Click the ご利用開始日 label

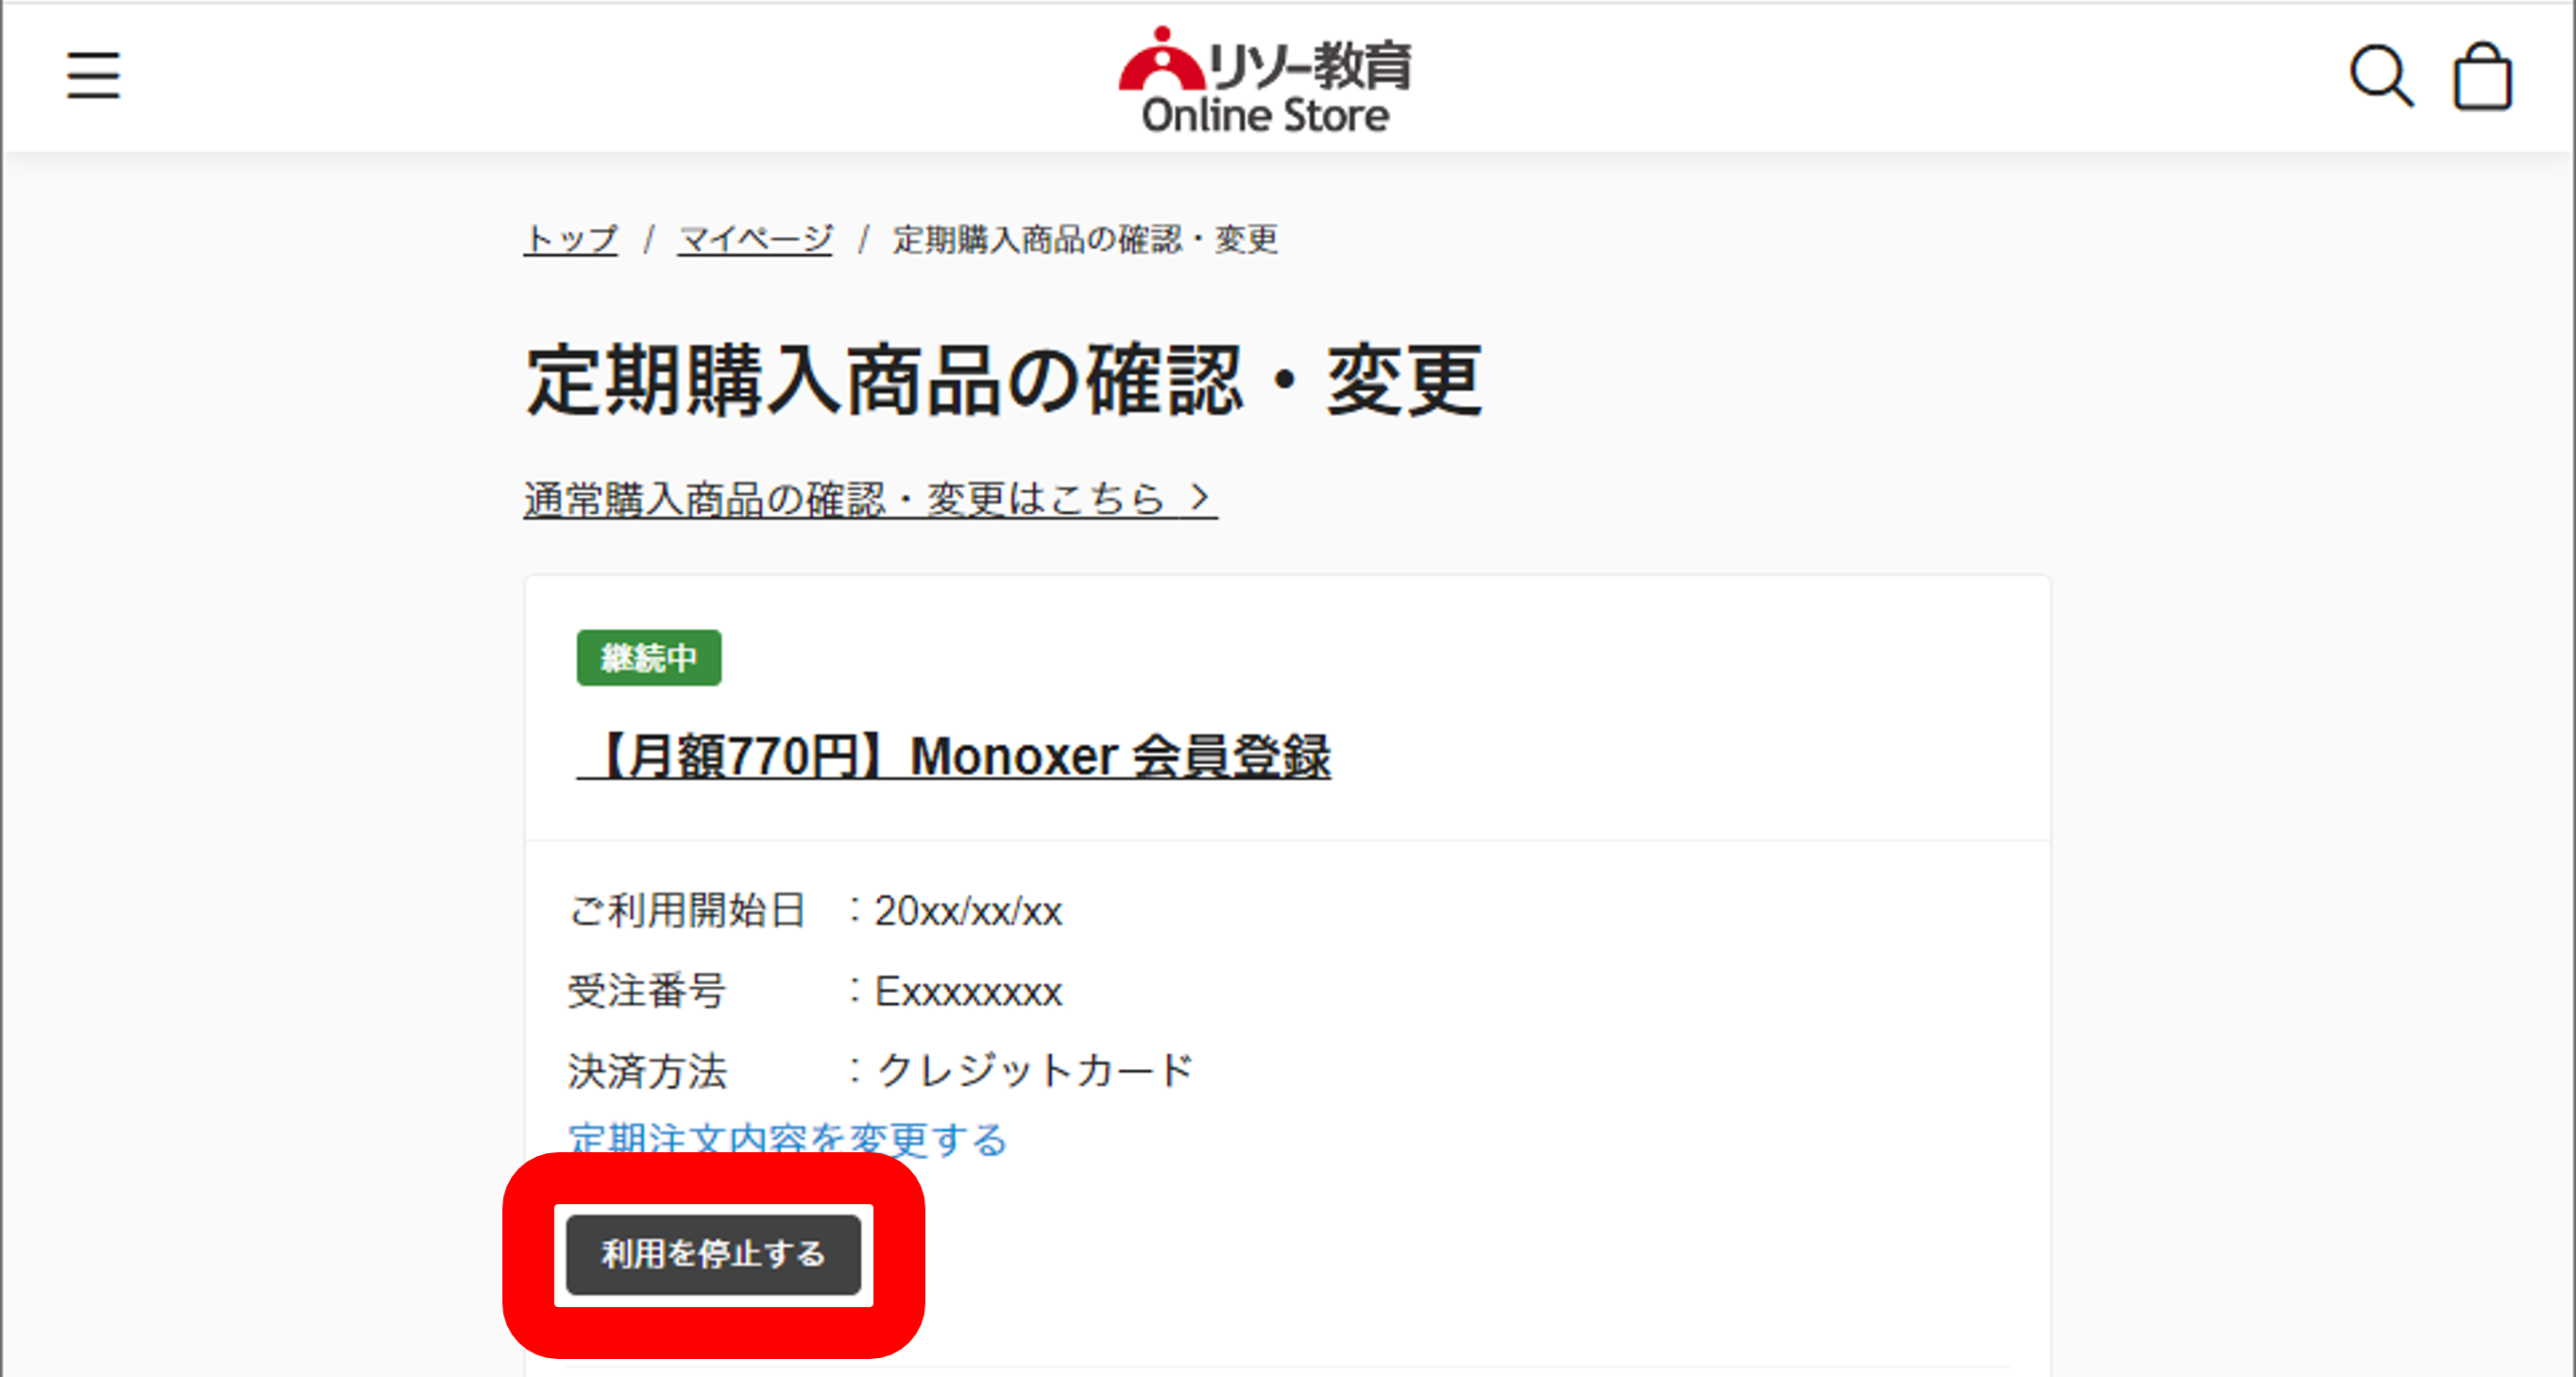coord(687,911)
